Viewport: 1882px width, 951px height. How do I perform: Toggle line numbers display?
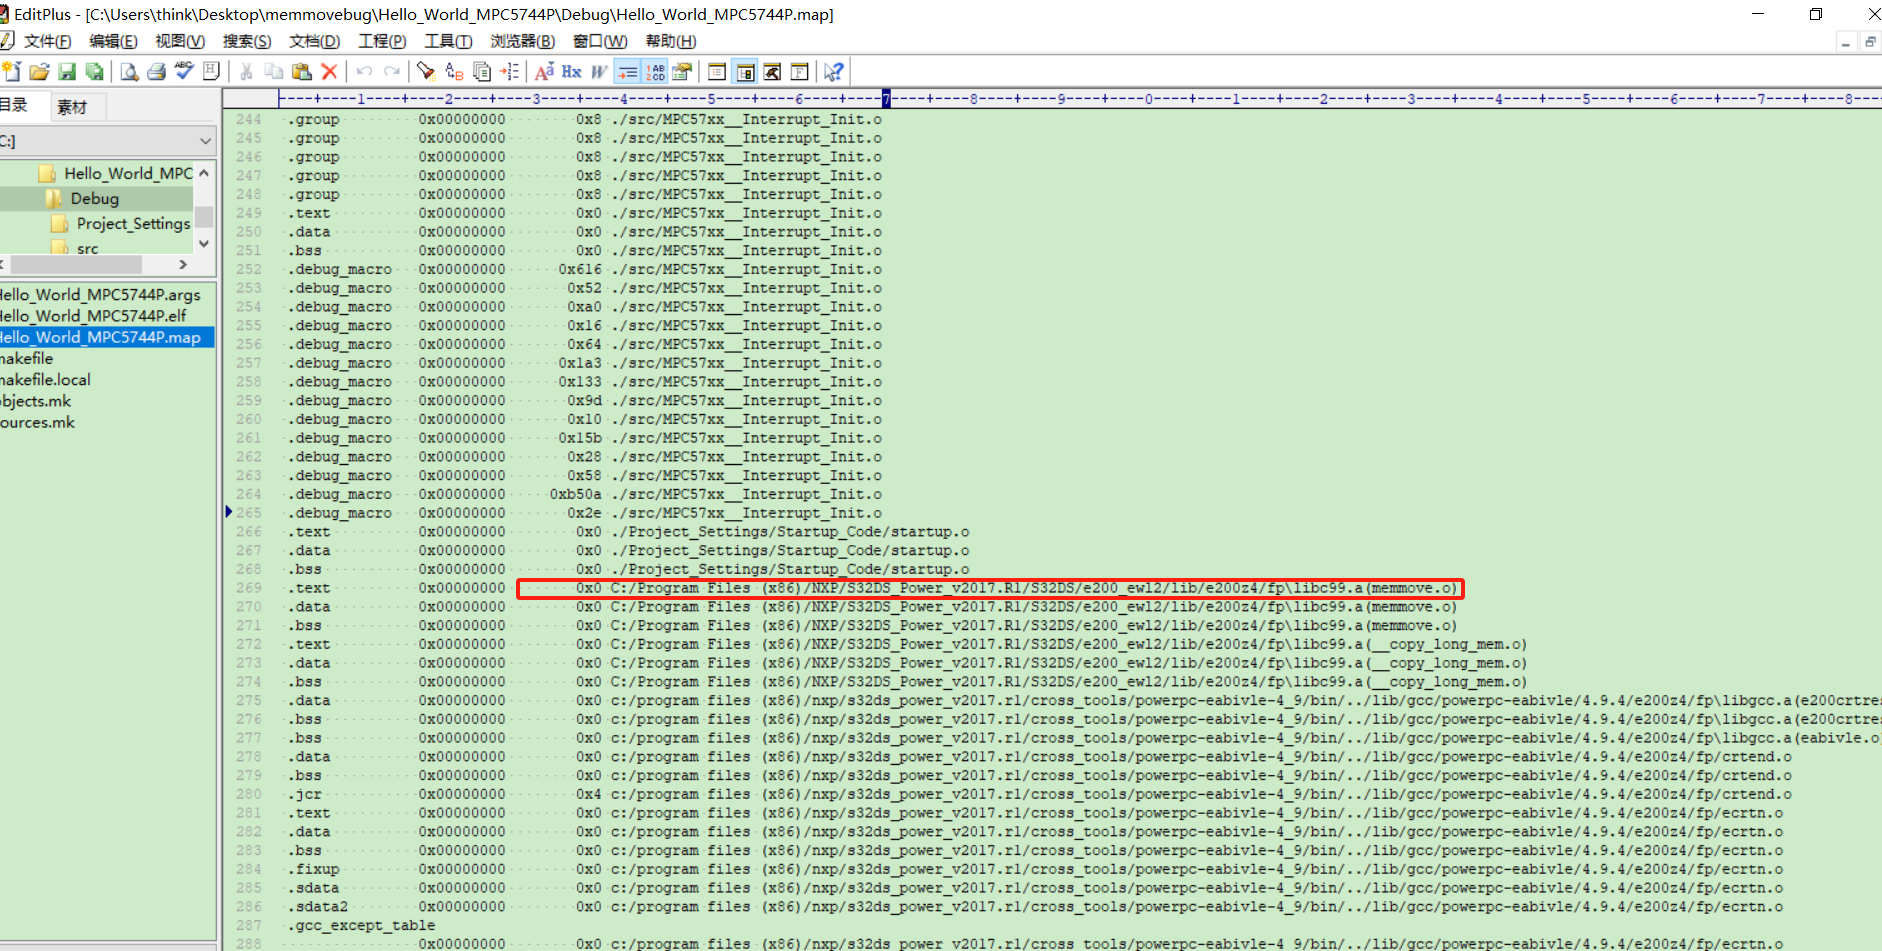[x=656, y=71]
